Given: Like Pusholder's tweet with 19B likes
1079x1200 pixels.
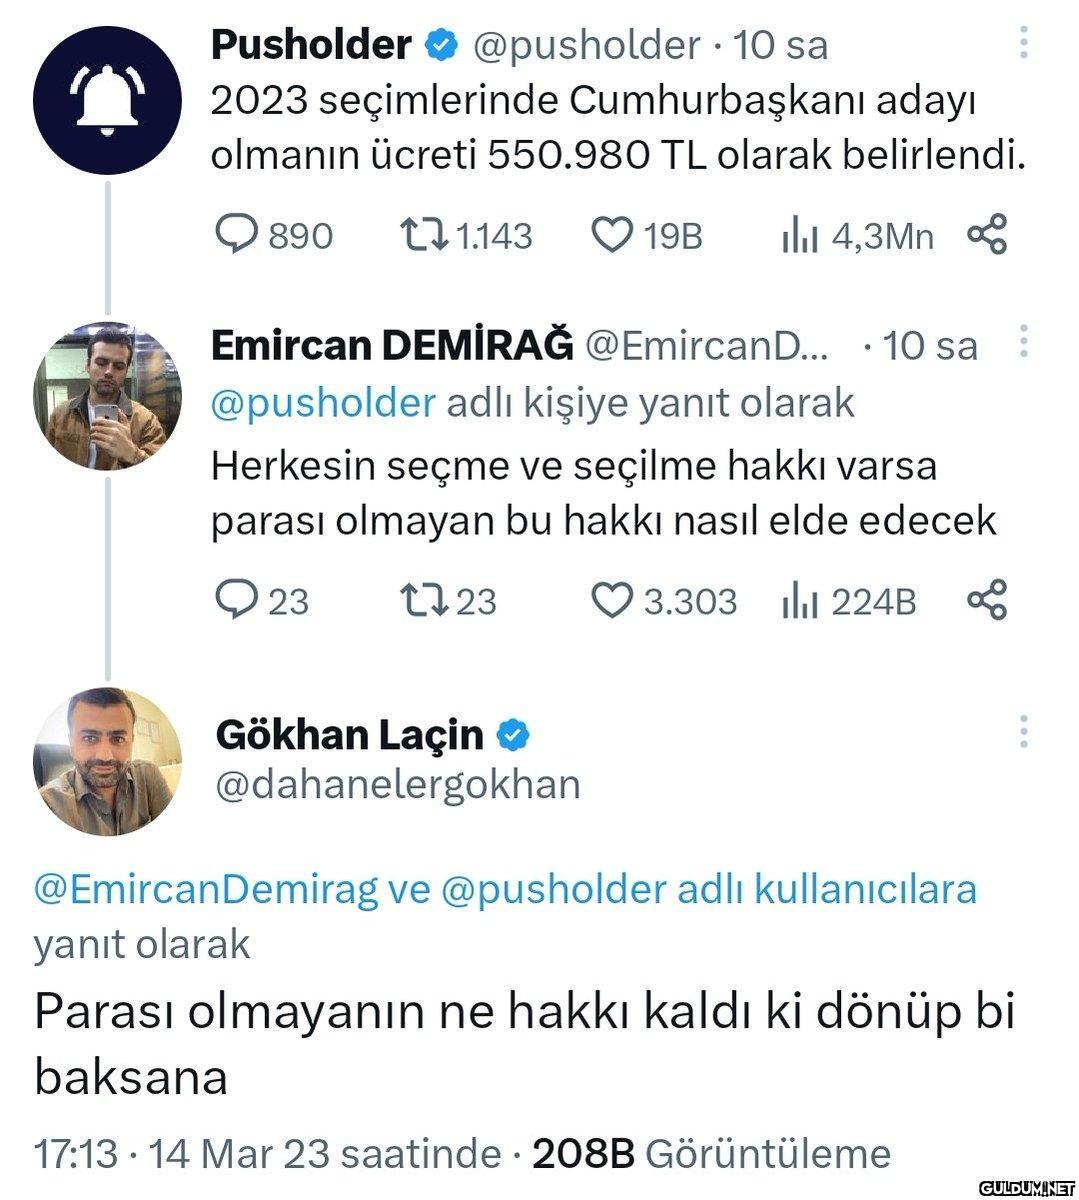Looking at the screenshot, I should pos(611,235).
